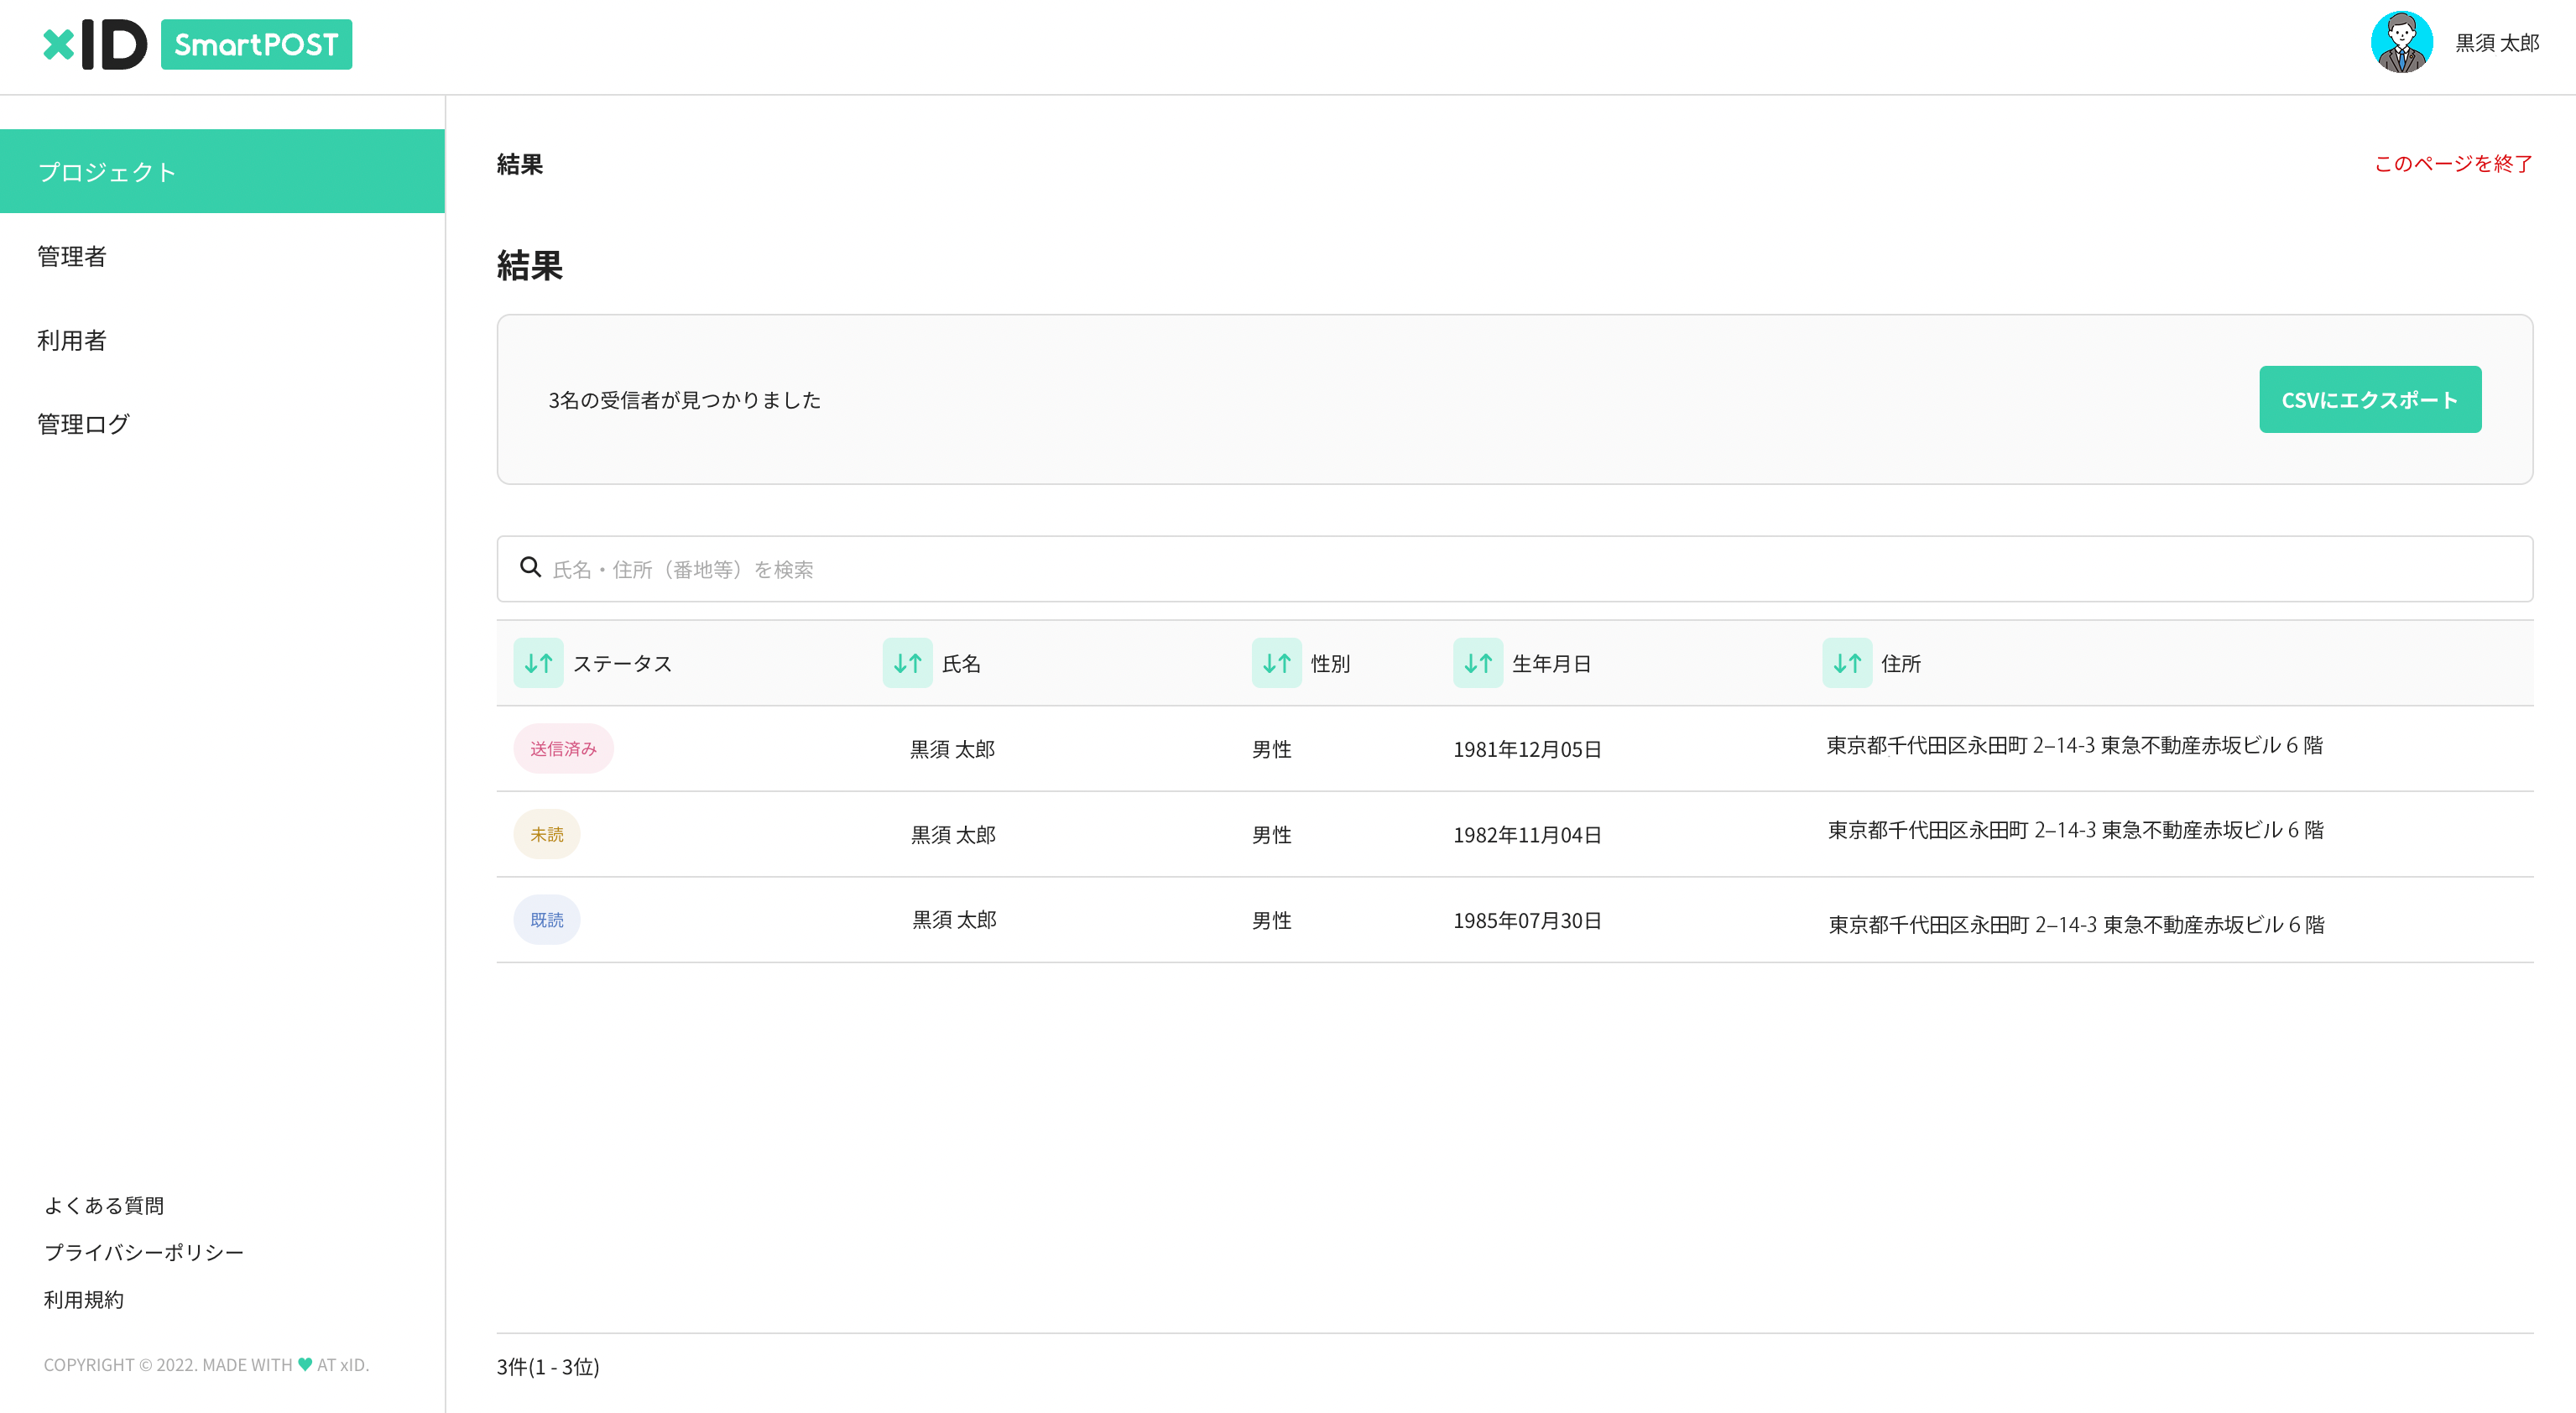Export results with CSVにエクスポート button

[x=2369, y=400]
